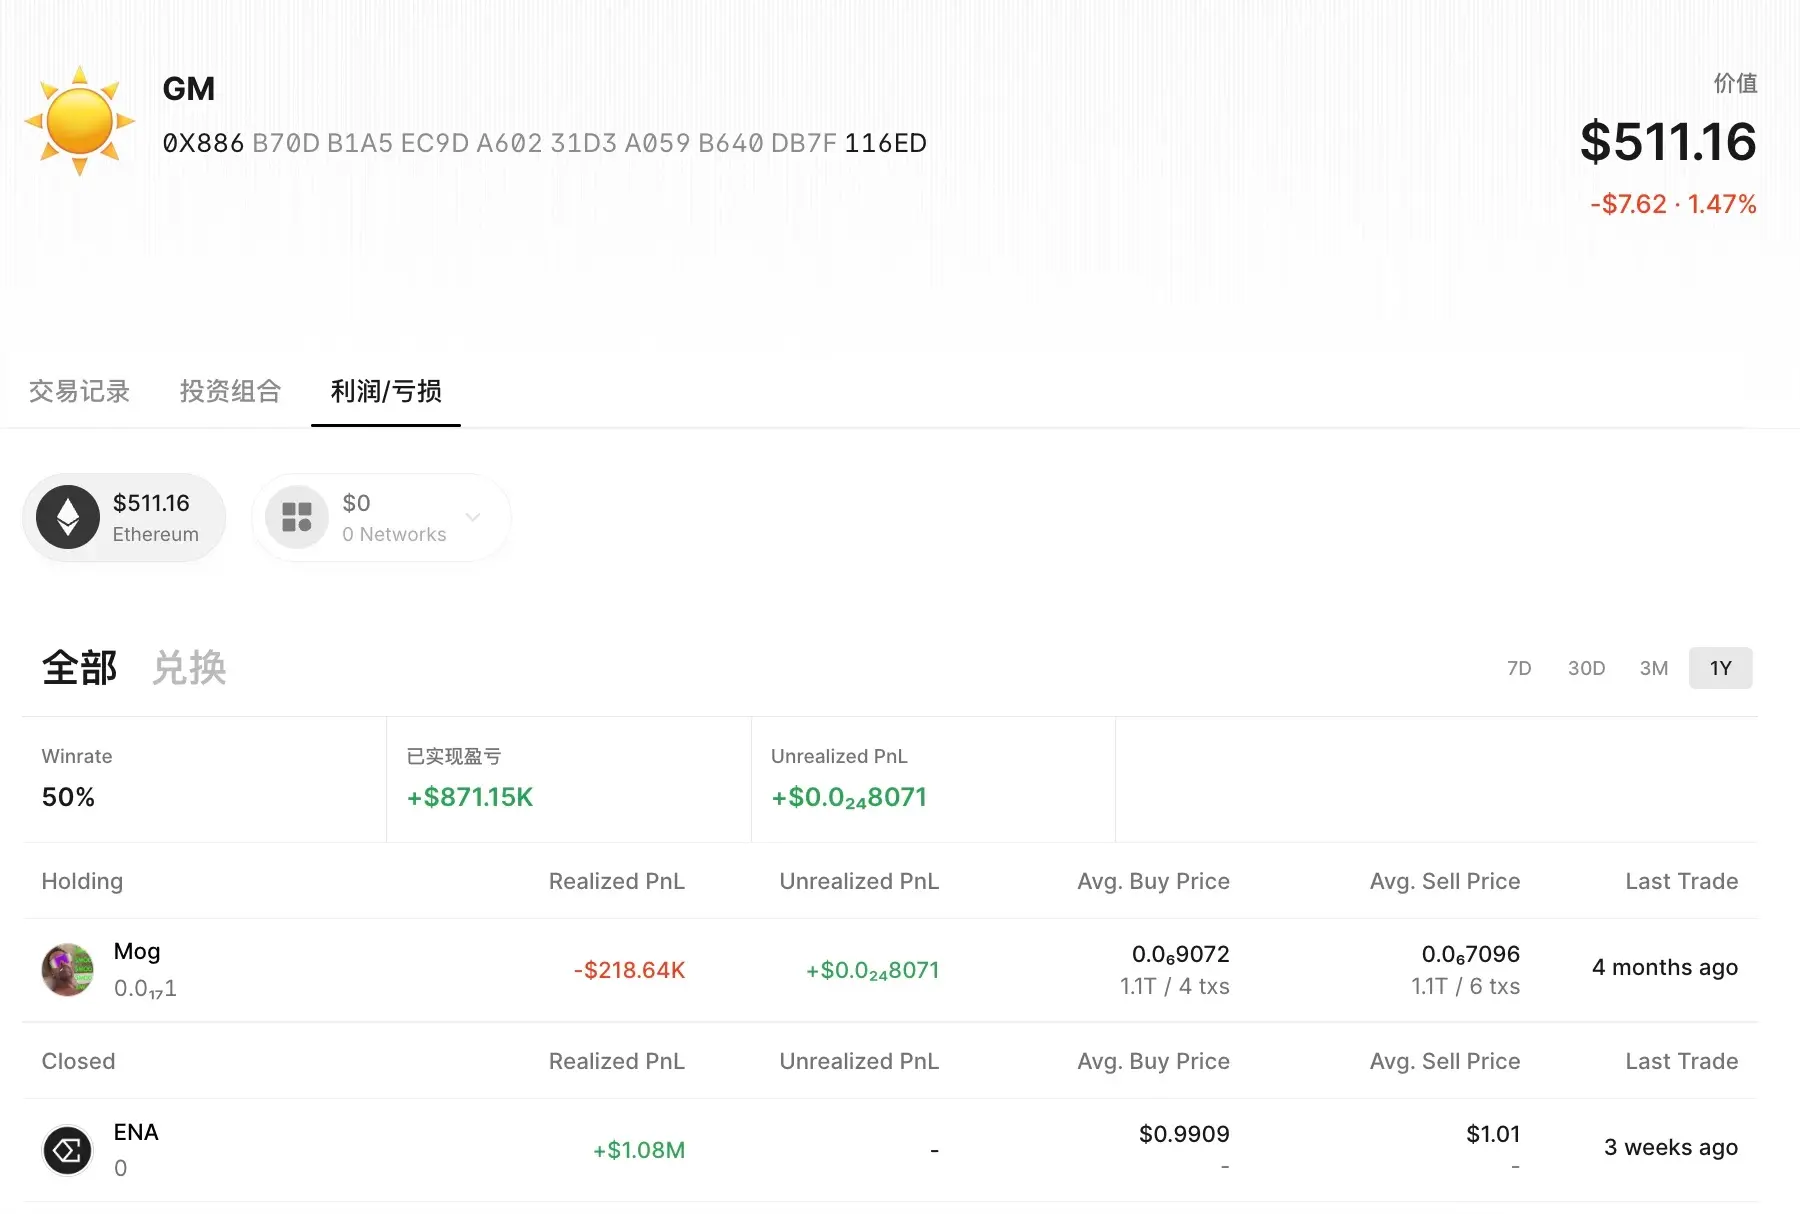Image resolution: width=1800 pixels, height=1214 pixels.
Task: Select the 1Y time range
Action: point(1720,668)
